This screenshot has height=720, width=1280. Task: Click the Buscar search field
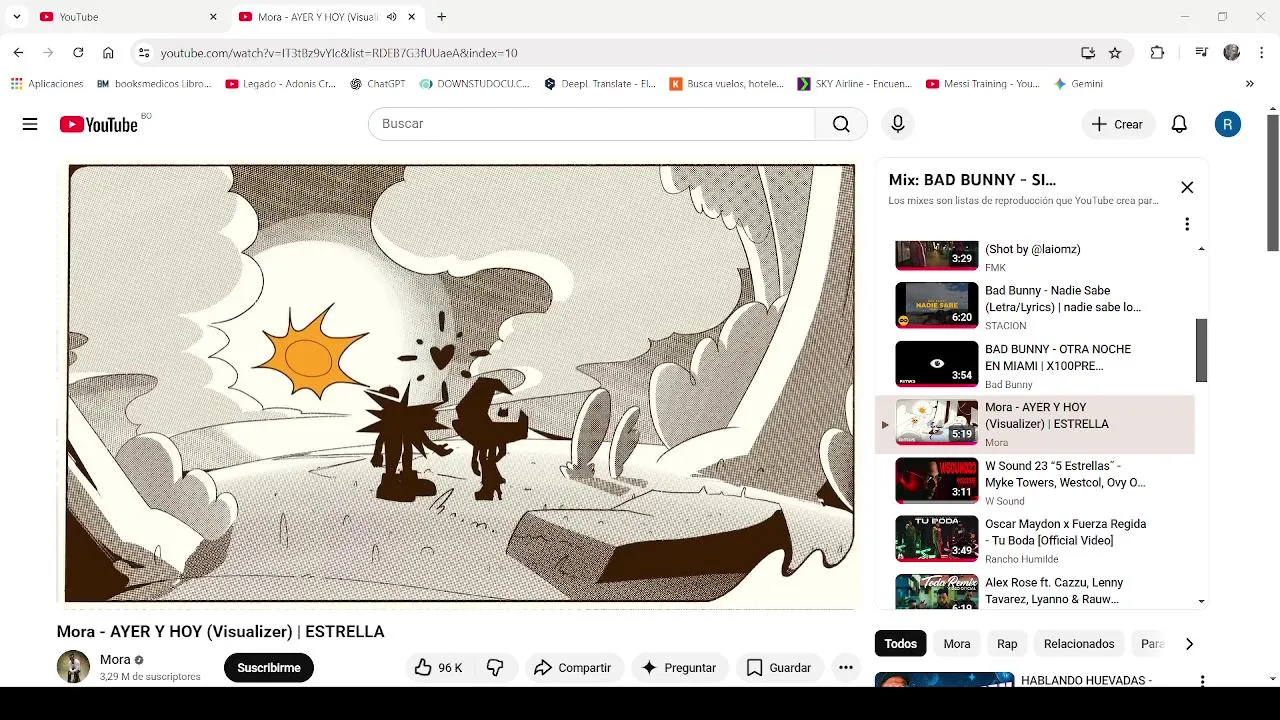pyautogui.click(x=592, y=124)
